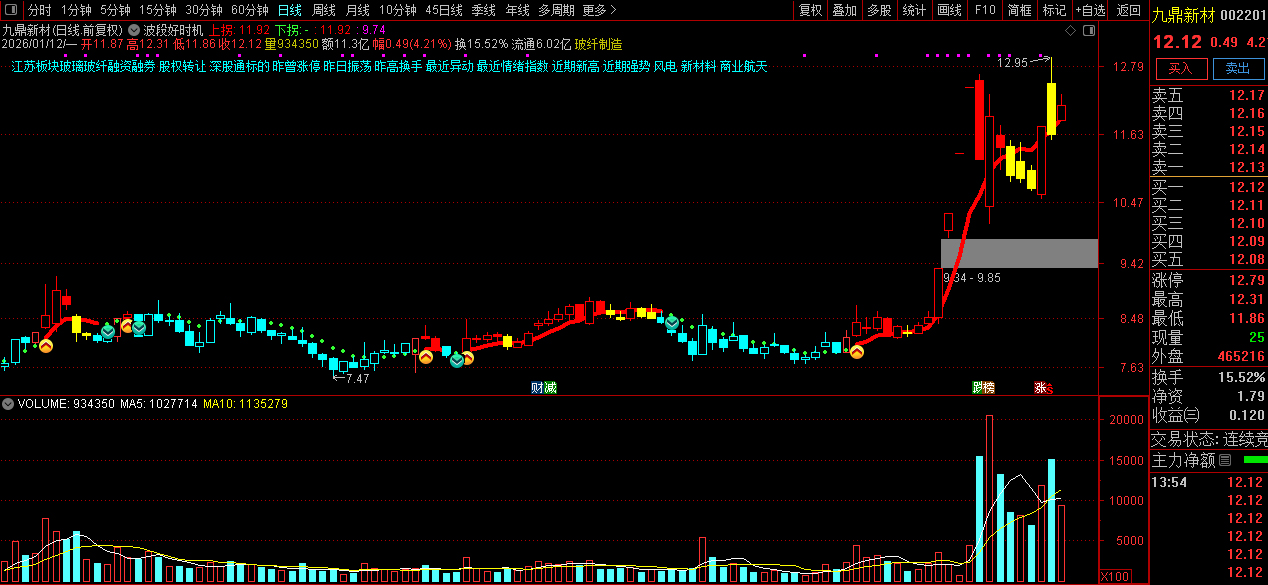Screen dimensions: 1268x585
Task: Toggle the 简框 simple frame
Action: point(1020,10)
